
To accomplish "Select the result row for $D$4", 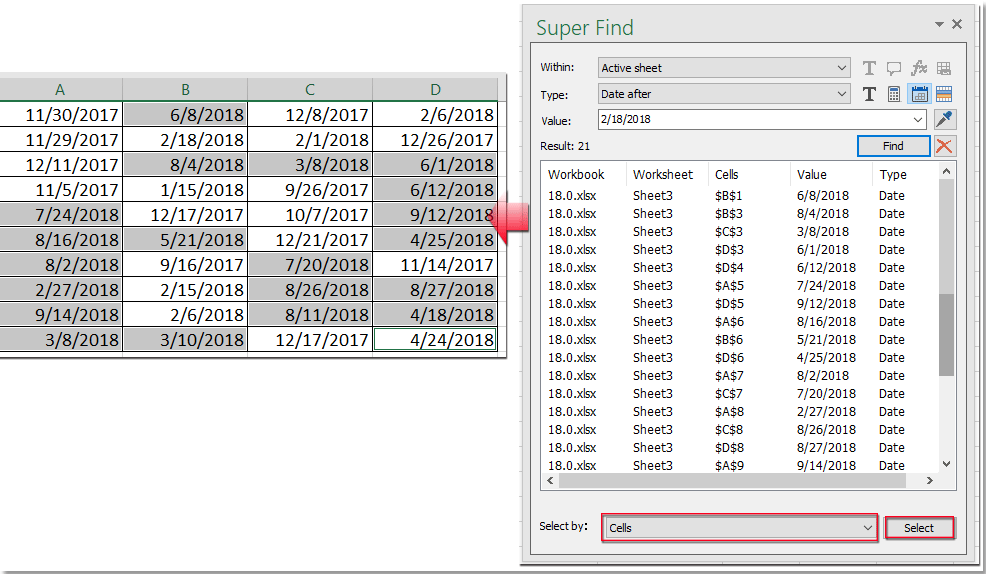I will click(740, 268).
